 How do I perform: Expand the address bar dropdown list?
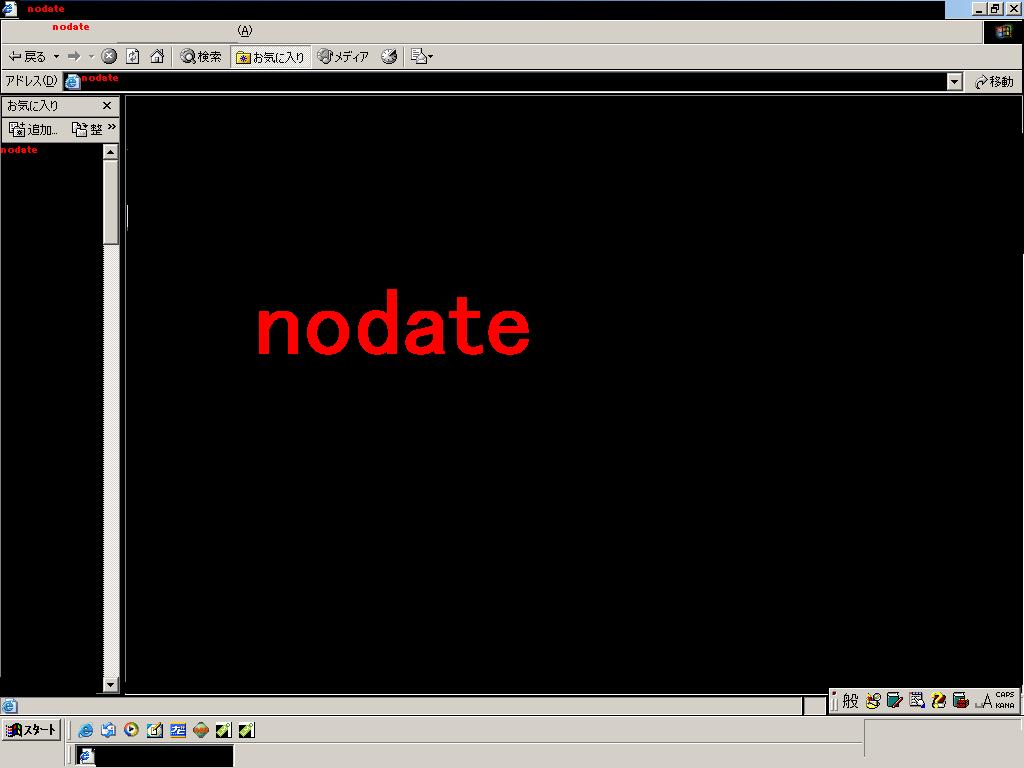[x=954, y=82]
